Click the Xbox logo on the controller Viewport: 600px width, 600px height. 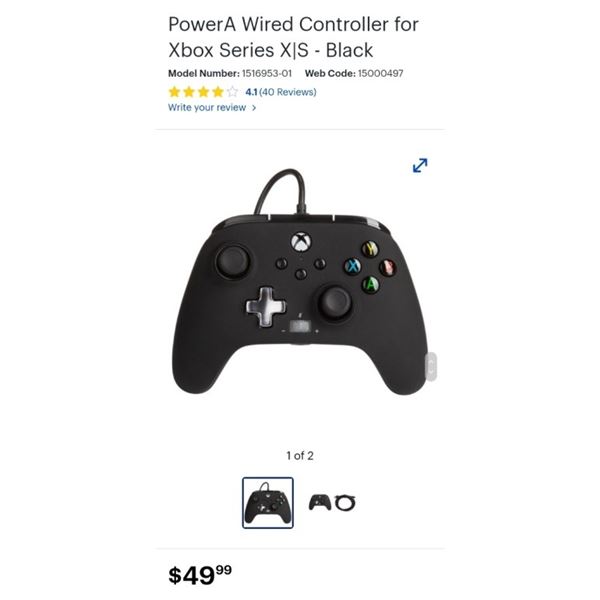[301, 242]
